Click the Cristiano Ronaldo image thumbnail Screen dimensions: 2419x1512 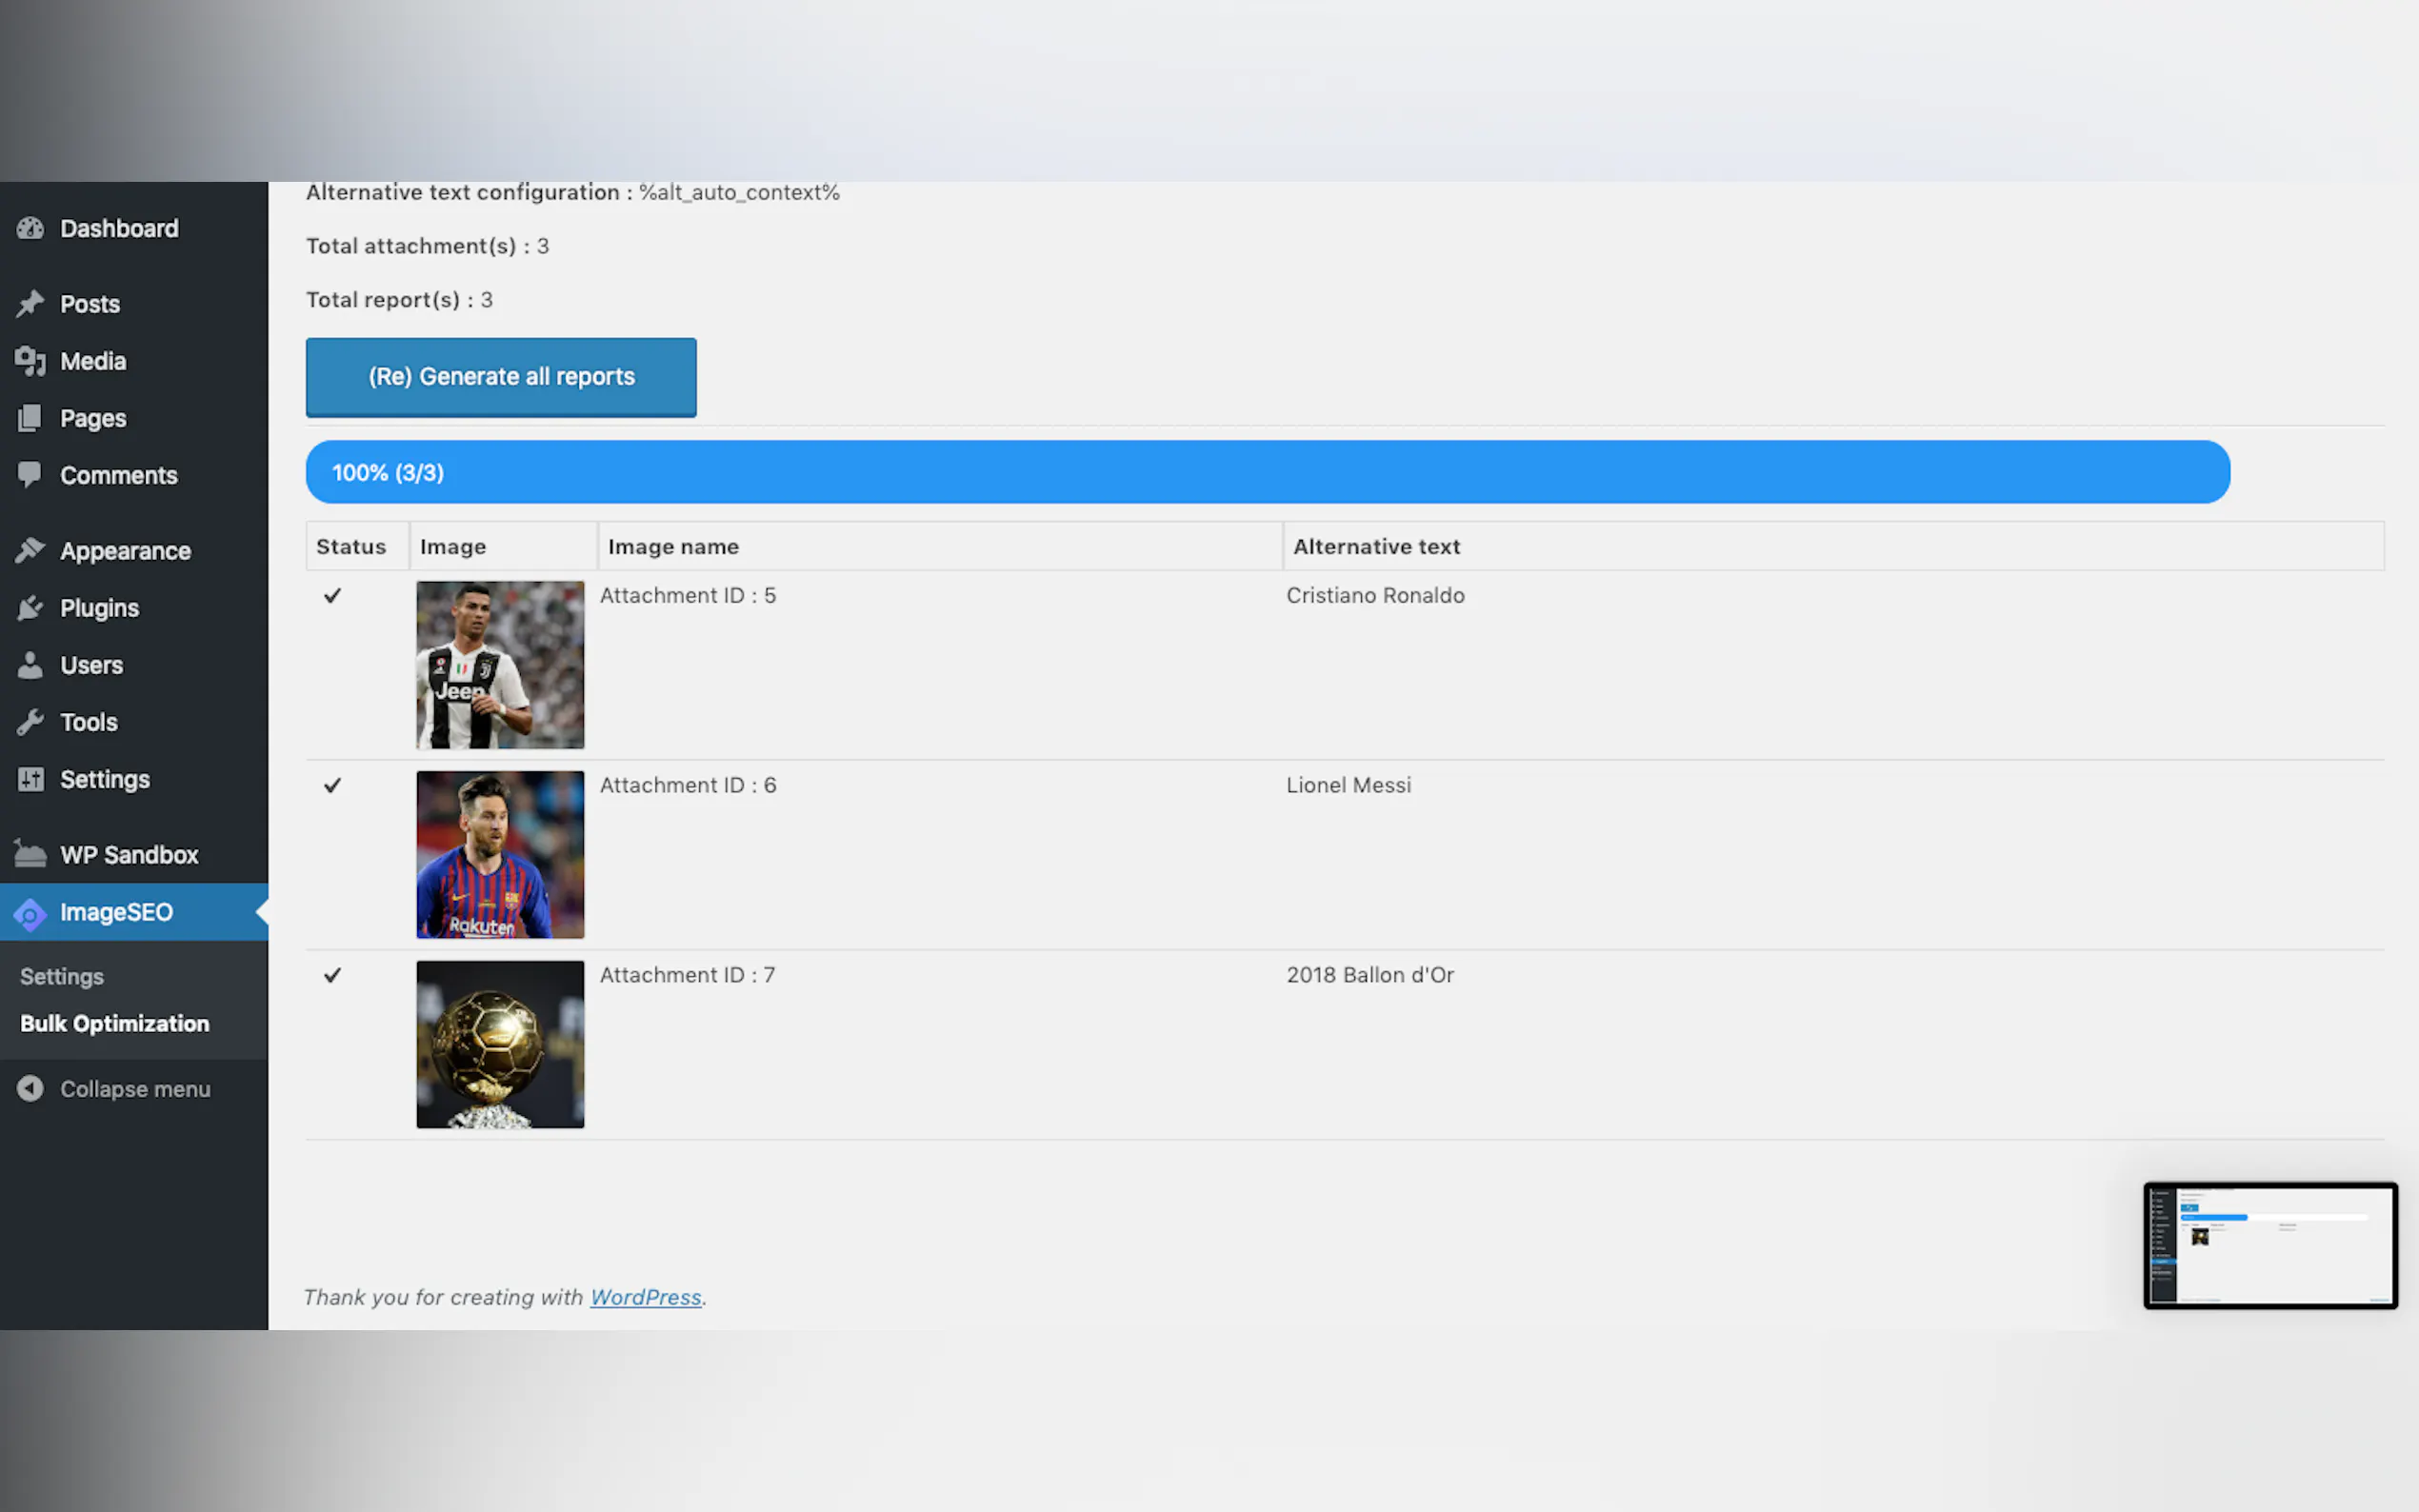(500, 665)
